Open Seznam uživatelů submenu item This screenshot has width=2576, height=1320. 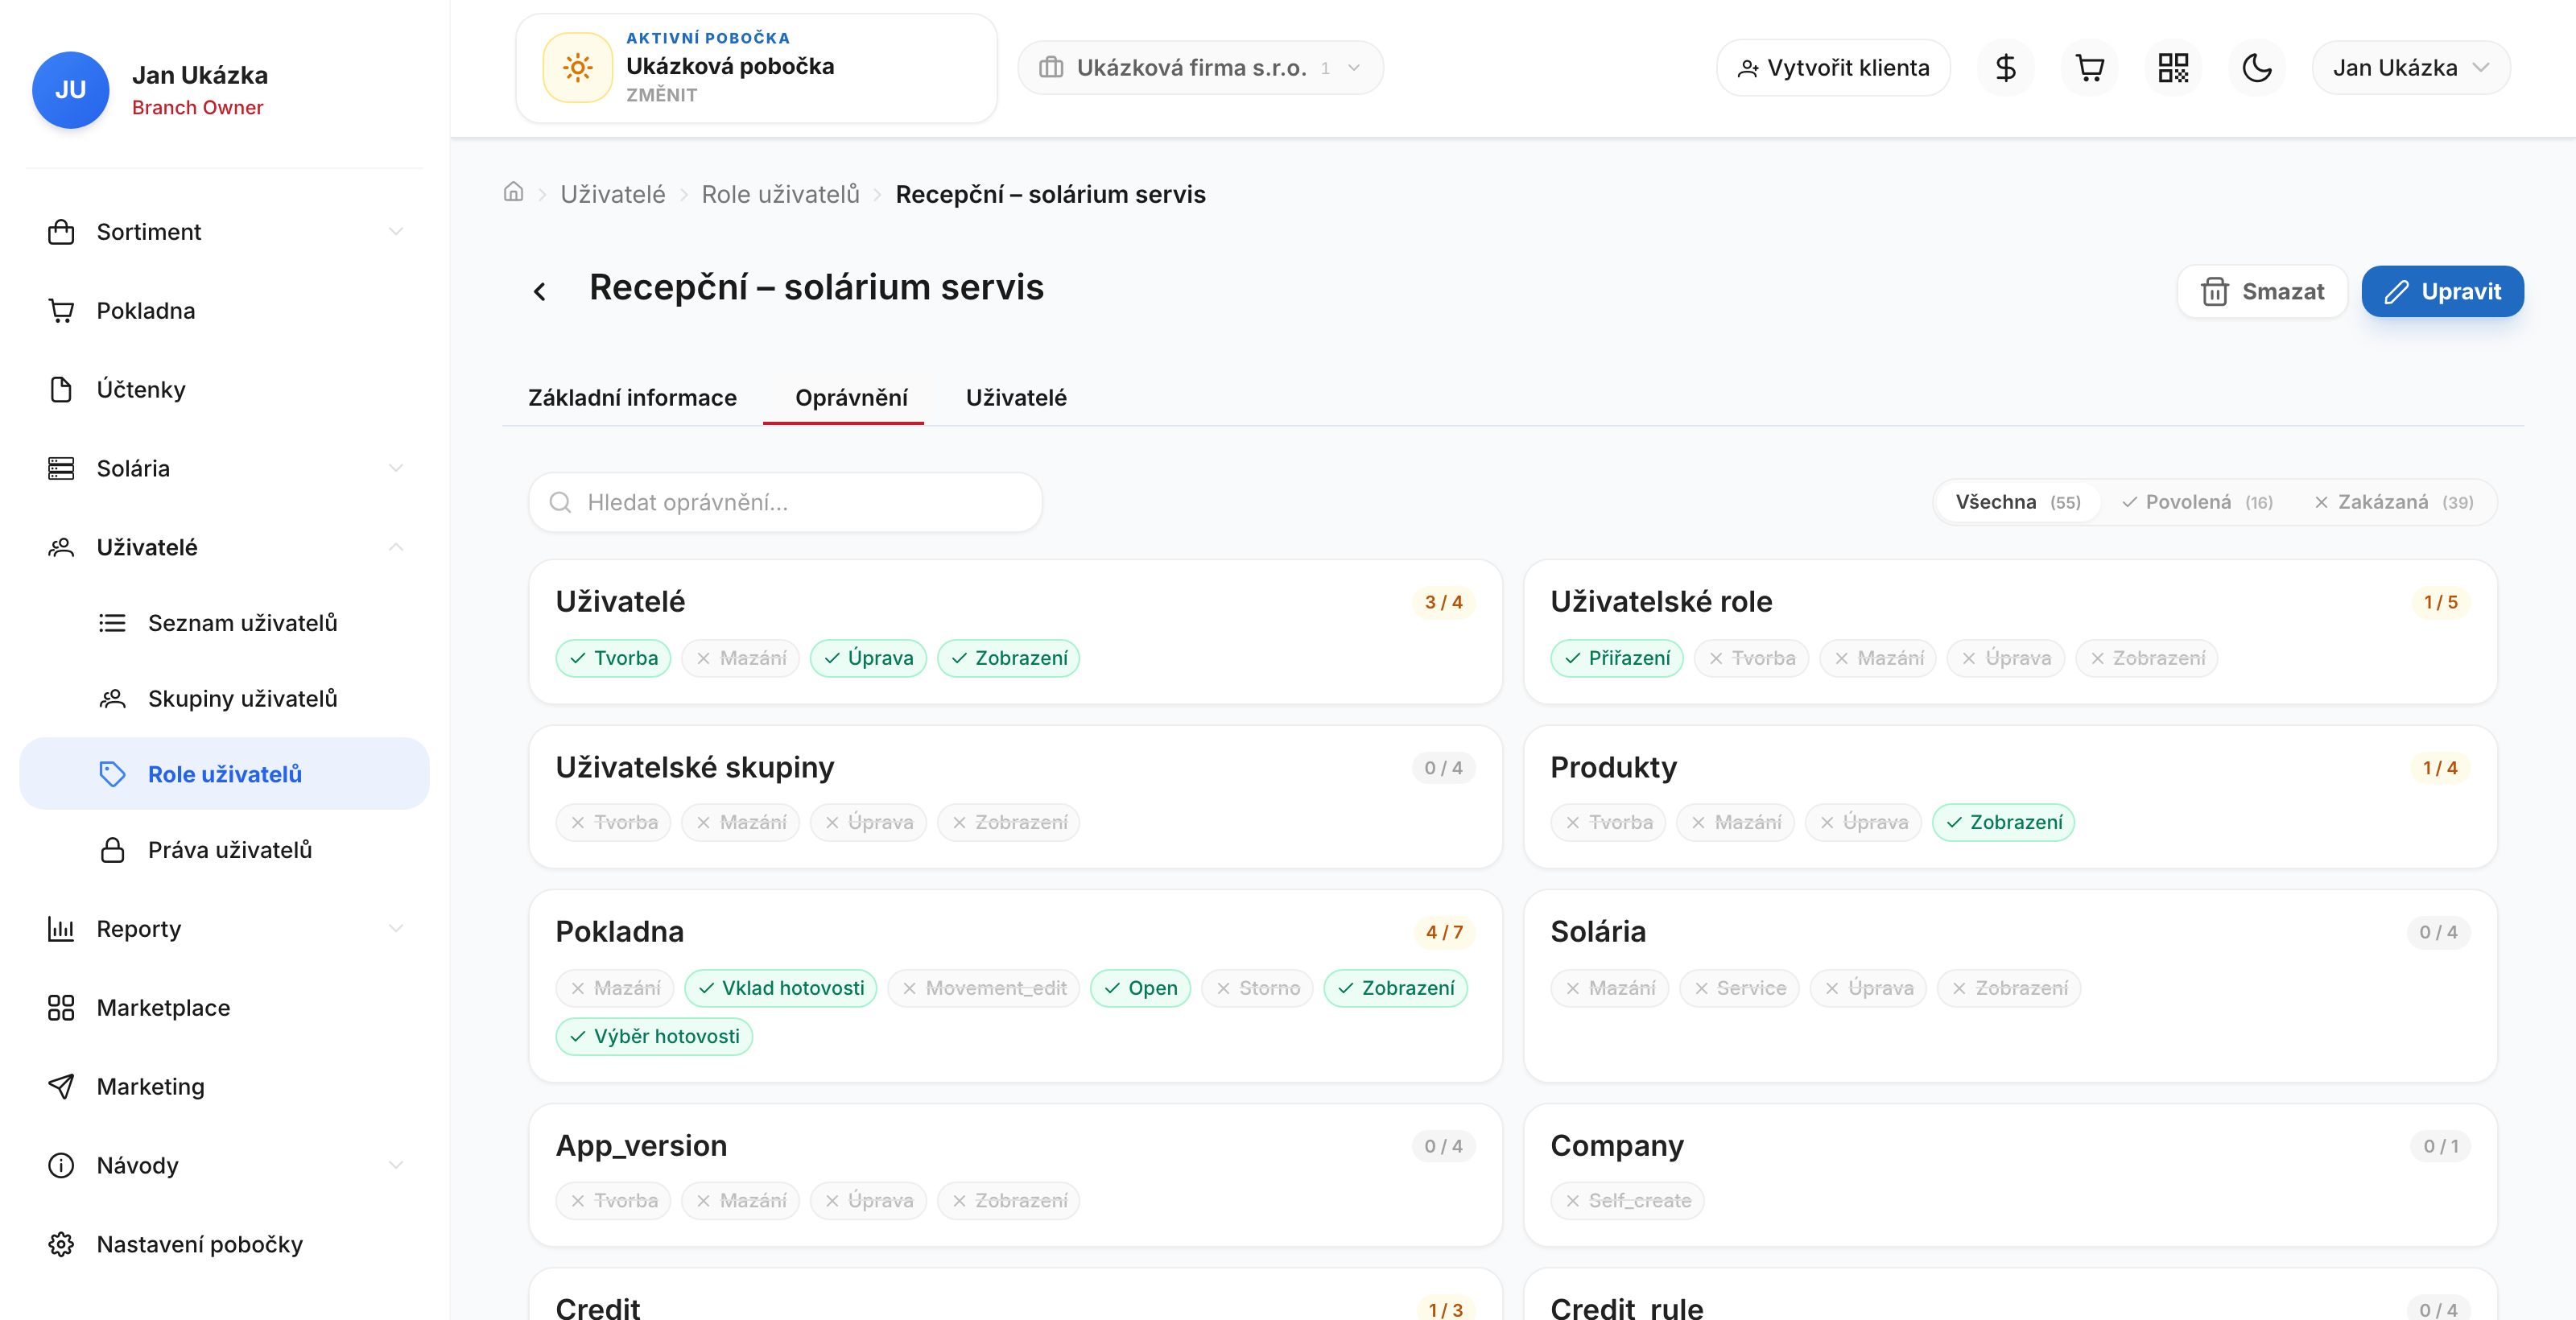coord(224,623)
